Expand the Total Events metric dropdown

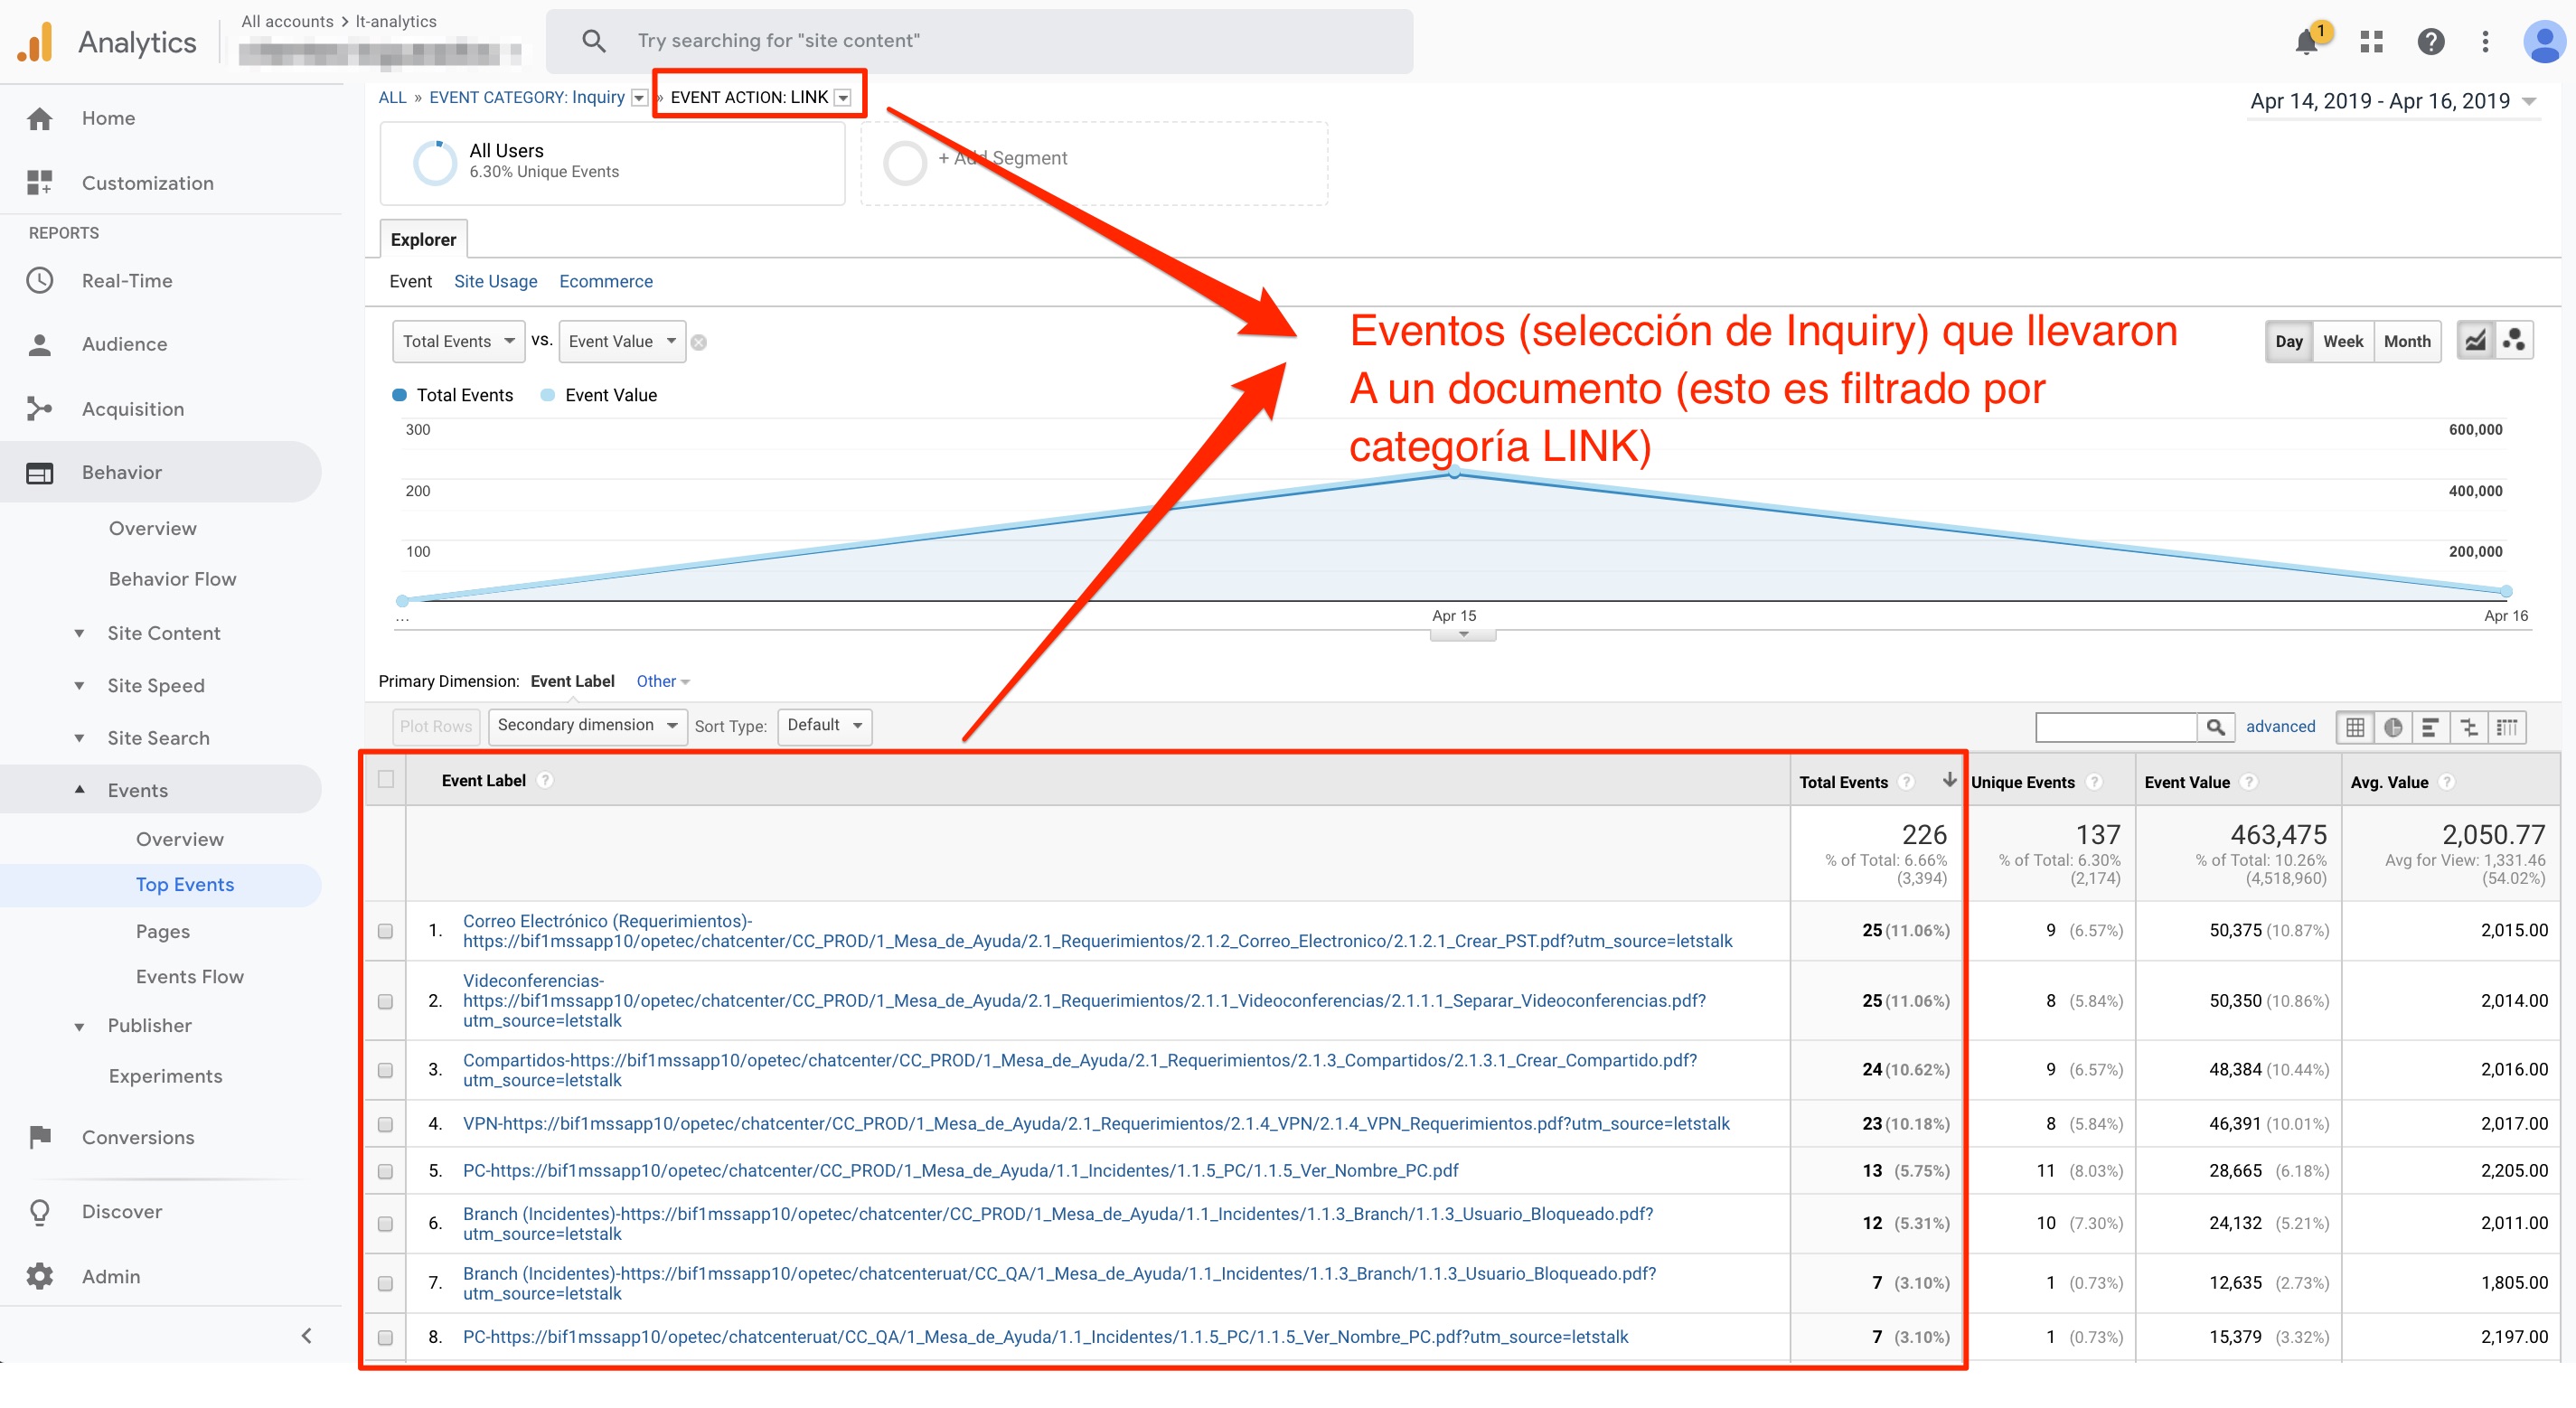coord(458,341)
